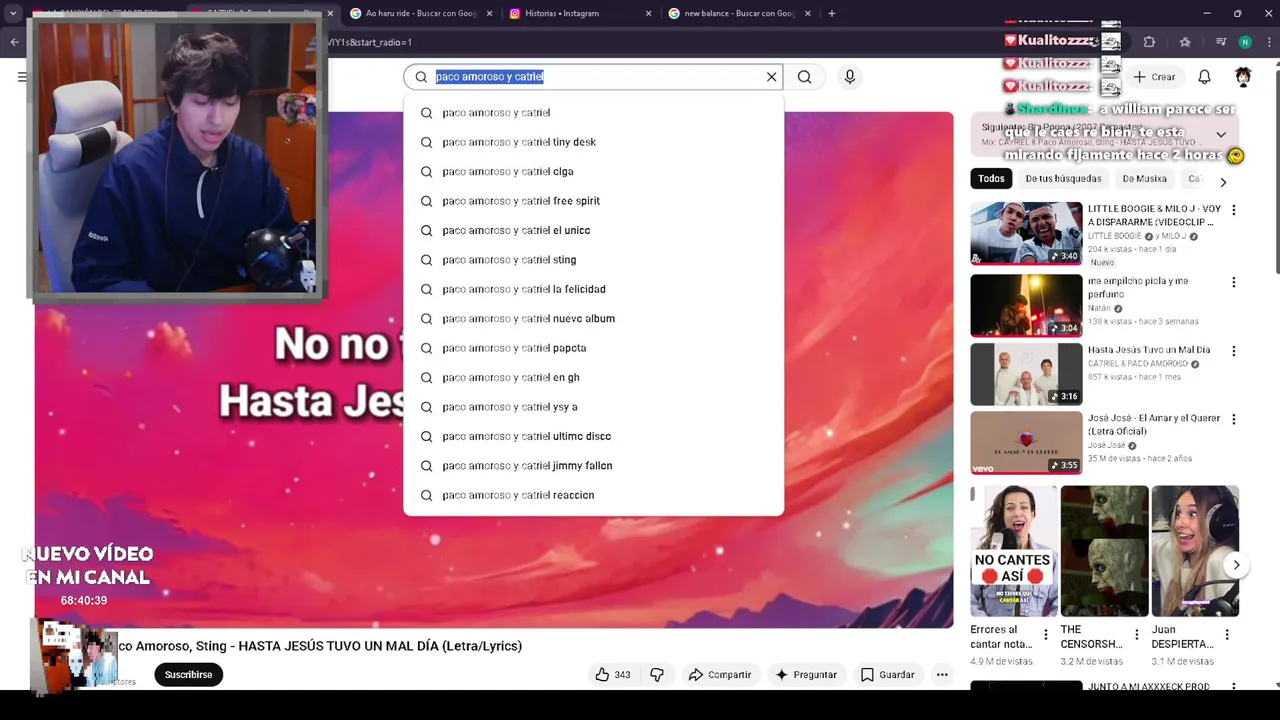Screen dimensions: 1280x720
Task: Select the first suggestion paco amoroso y catriel
Action: click(593, 113)
